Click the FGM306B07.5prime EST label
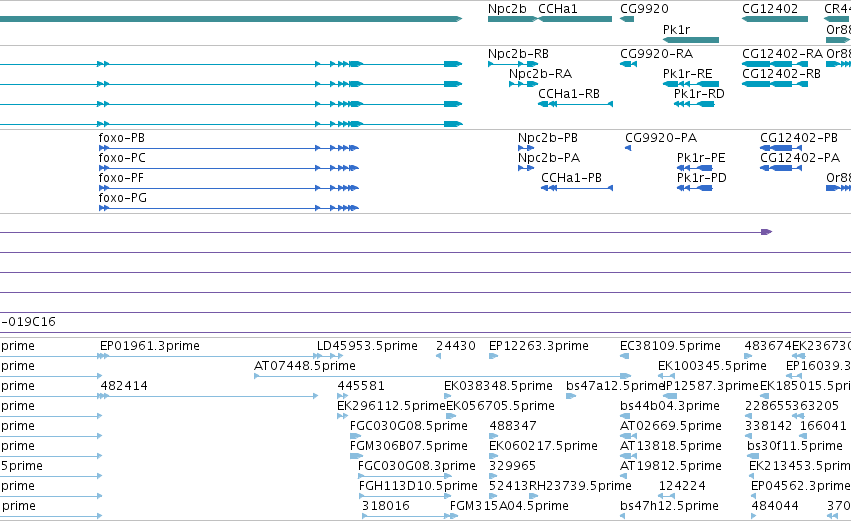 (409, 446)
